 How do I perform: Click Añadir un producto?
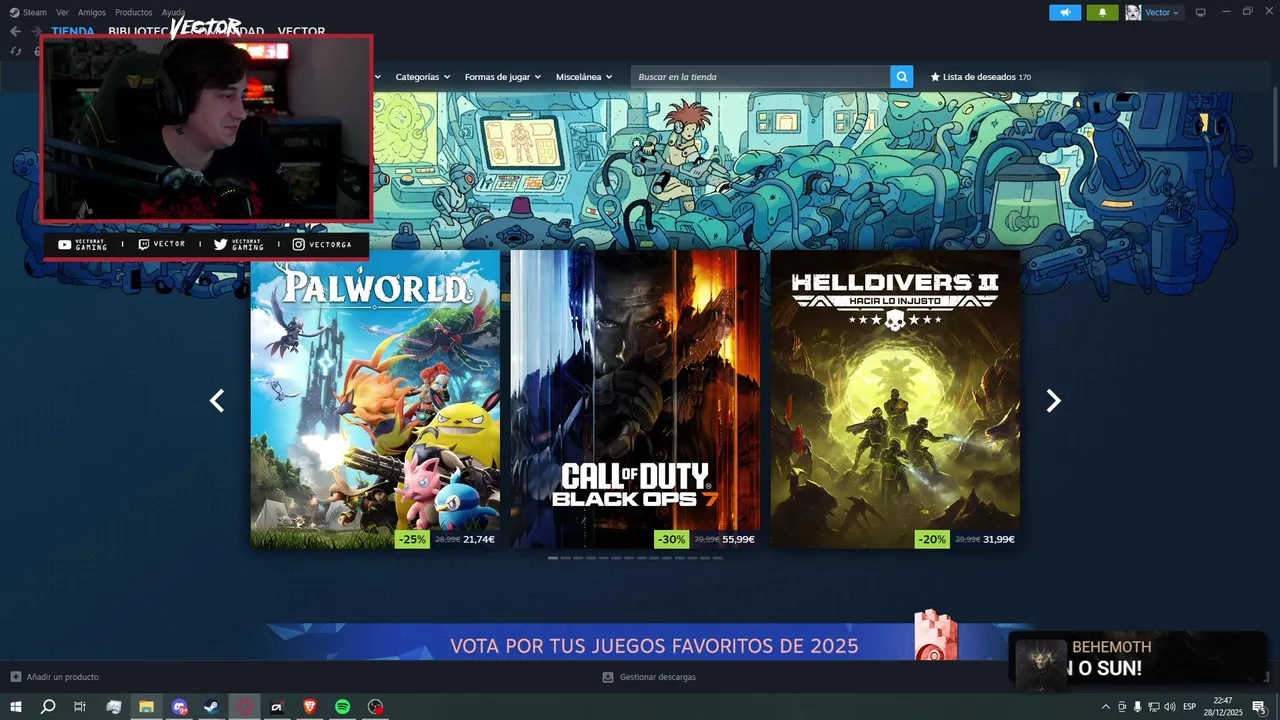(x=62, y=677)
